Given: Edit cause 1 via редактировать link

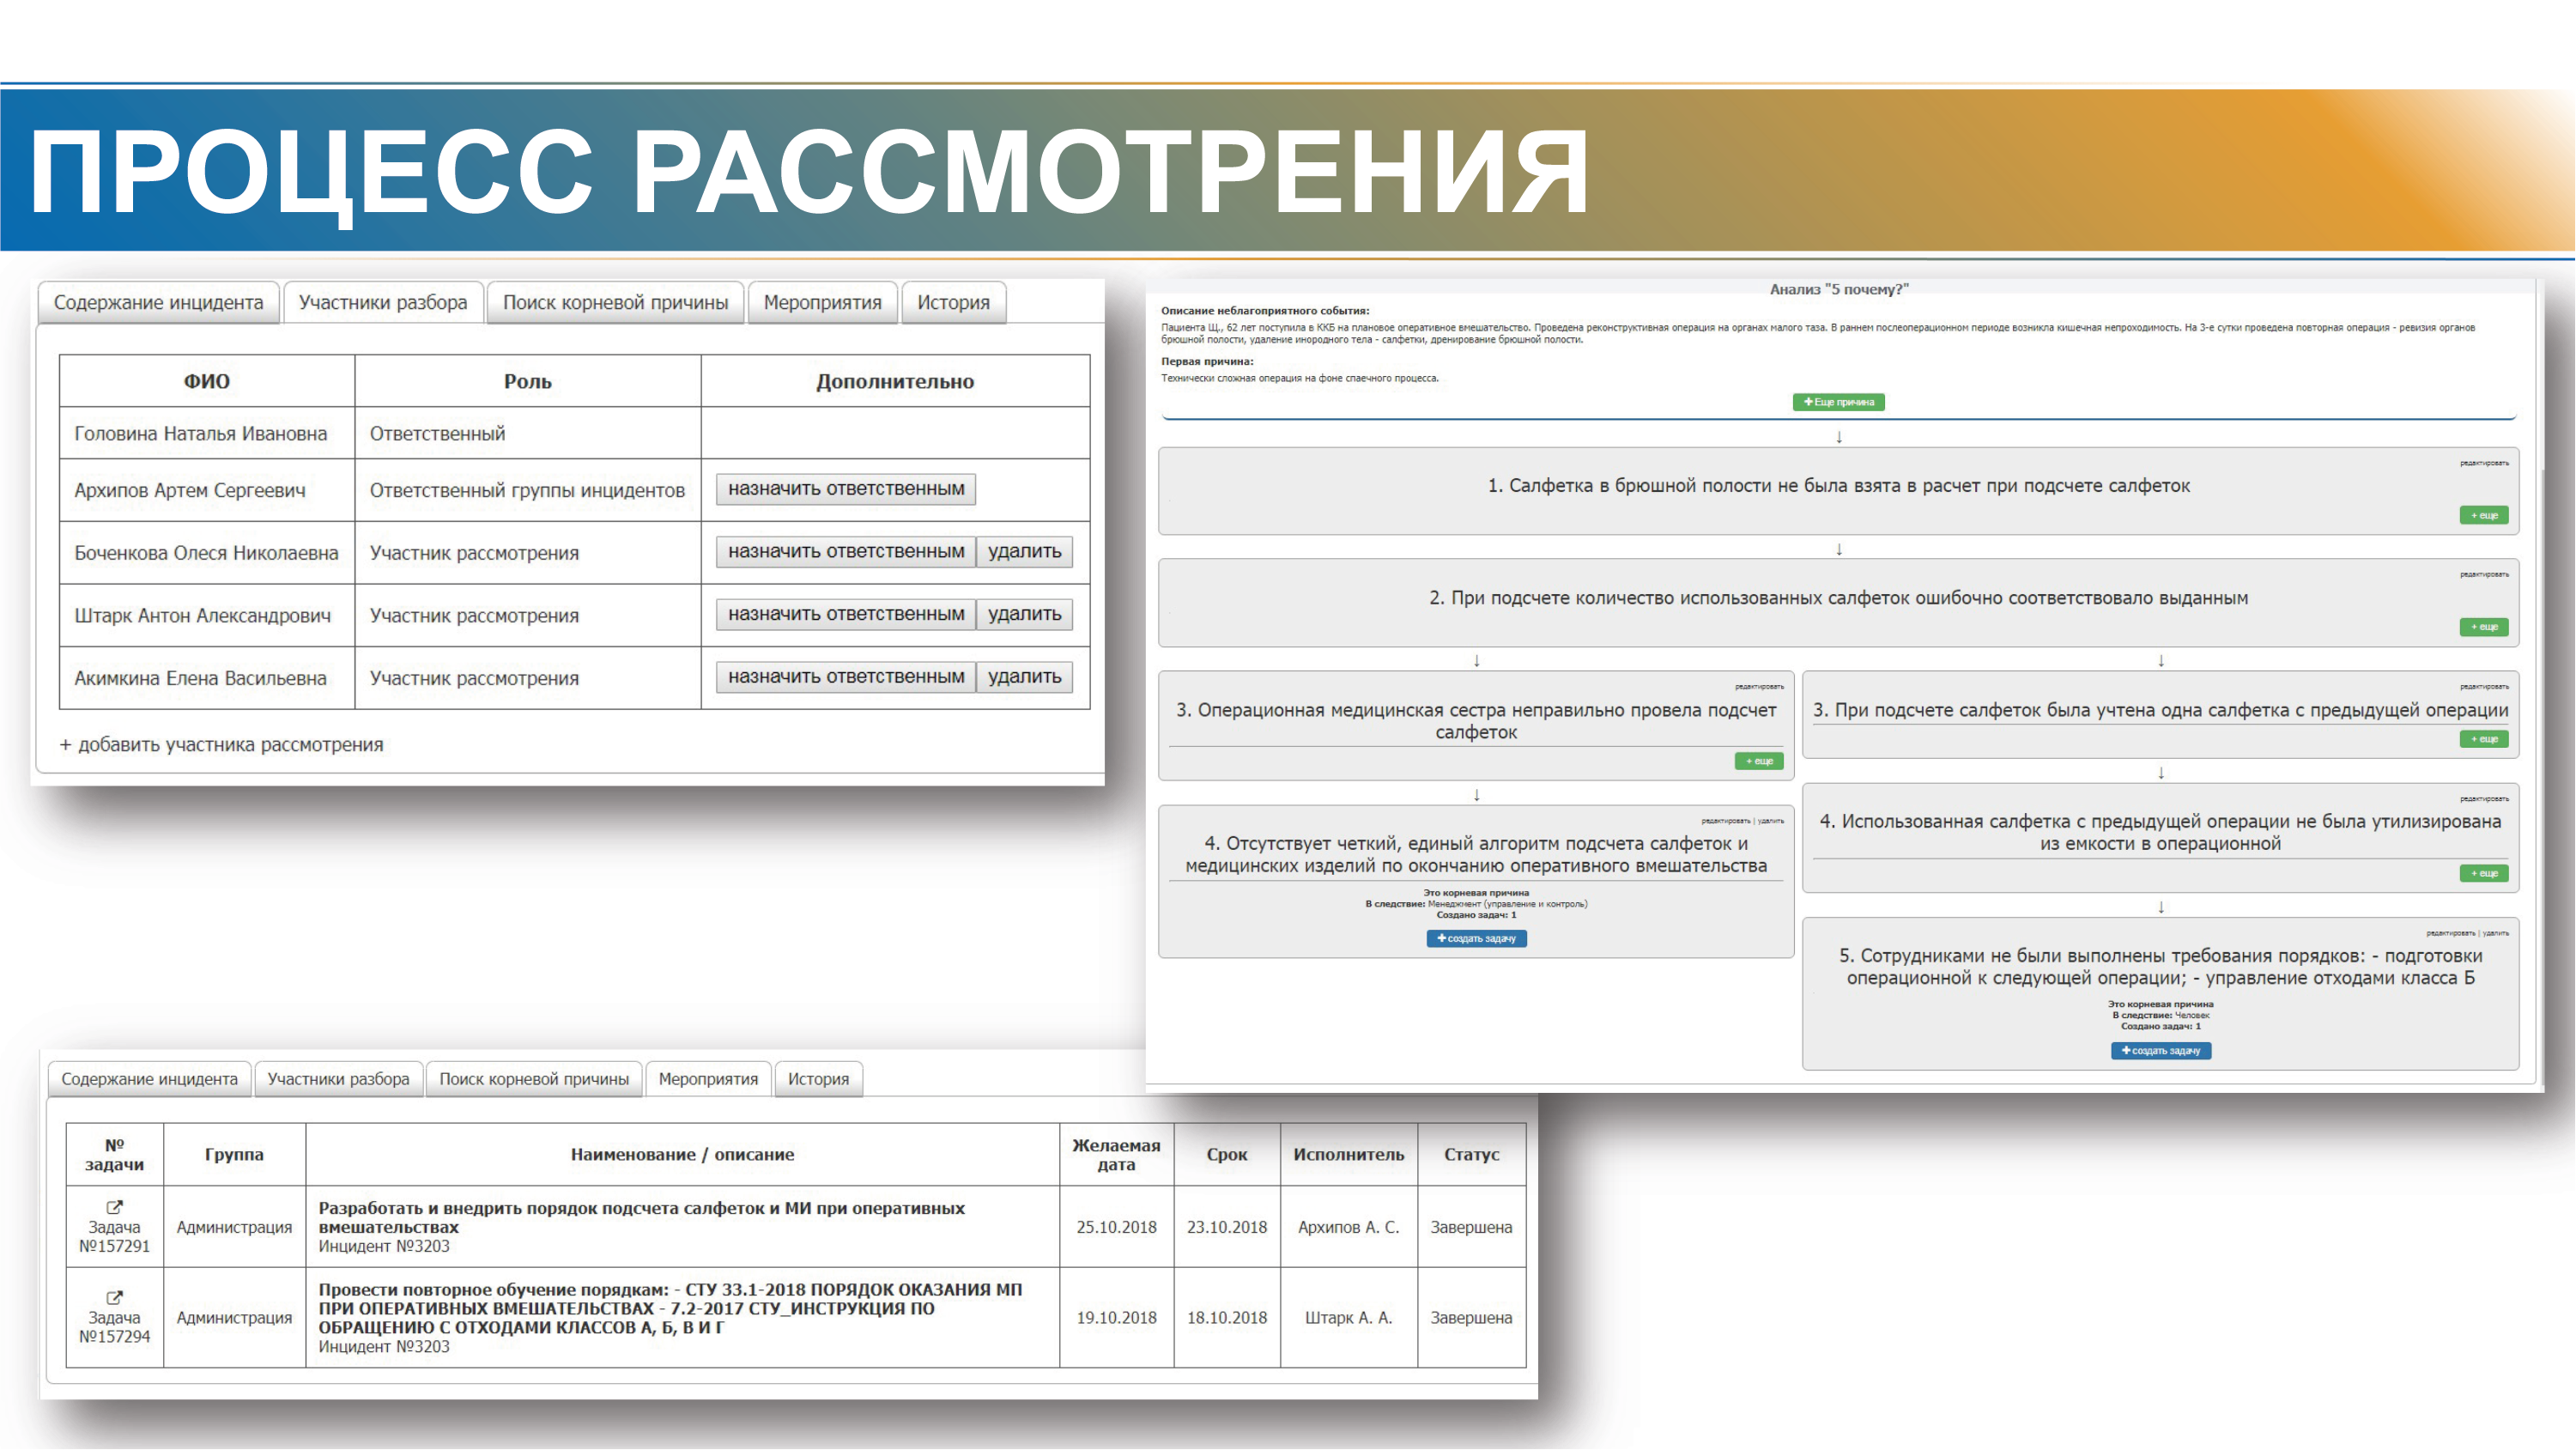Looking at the screenshot, I should [x=2484, y=463].
